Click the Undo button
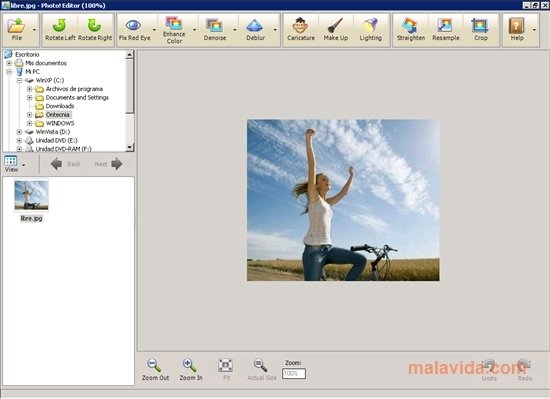This screenshot has height=399, width=550. [x=489, y=370]
